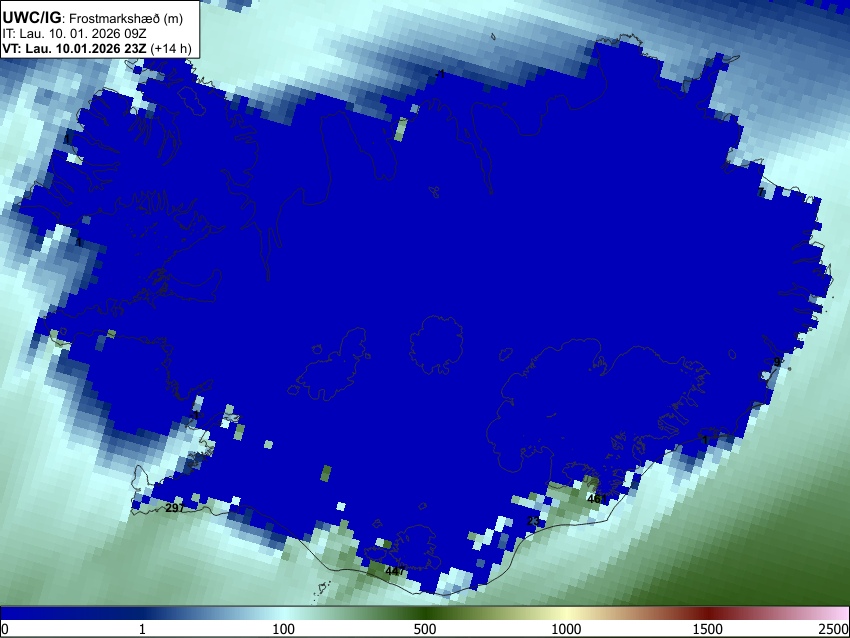
Task: Click the 9 value on the east coast
Action: click(777, 362)
